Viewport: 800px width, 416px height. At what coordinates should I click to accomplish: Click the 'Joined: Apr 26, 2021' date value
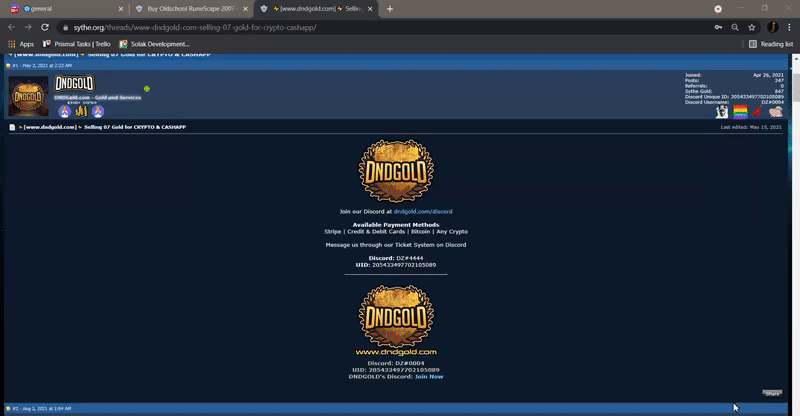point(768,75)
